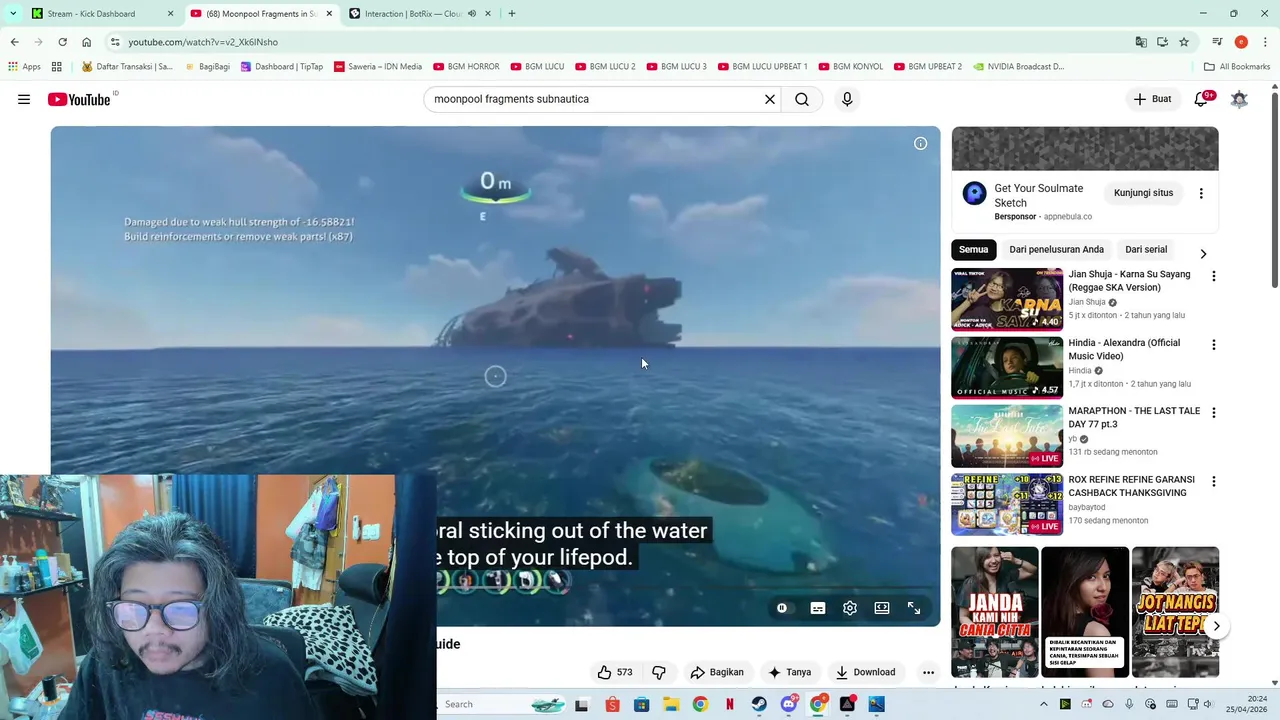This screenshot has width=1280, height=720.
Task: Open the YouTube notifications bell
Action: 1201,99
